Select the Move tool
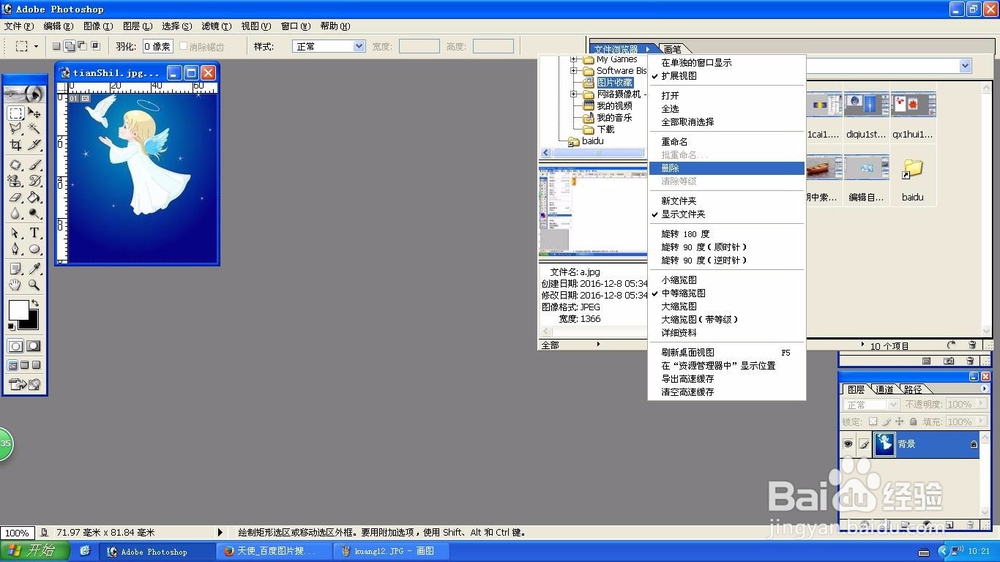The width and height of the screenshot is (1000, 562). [34, 114]
